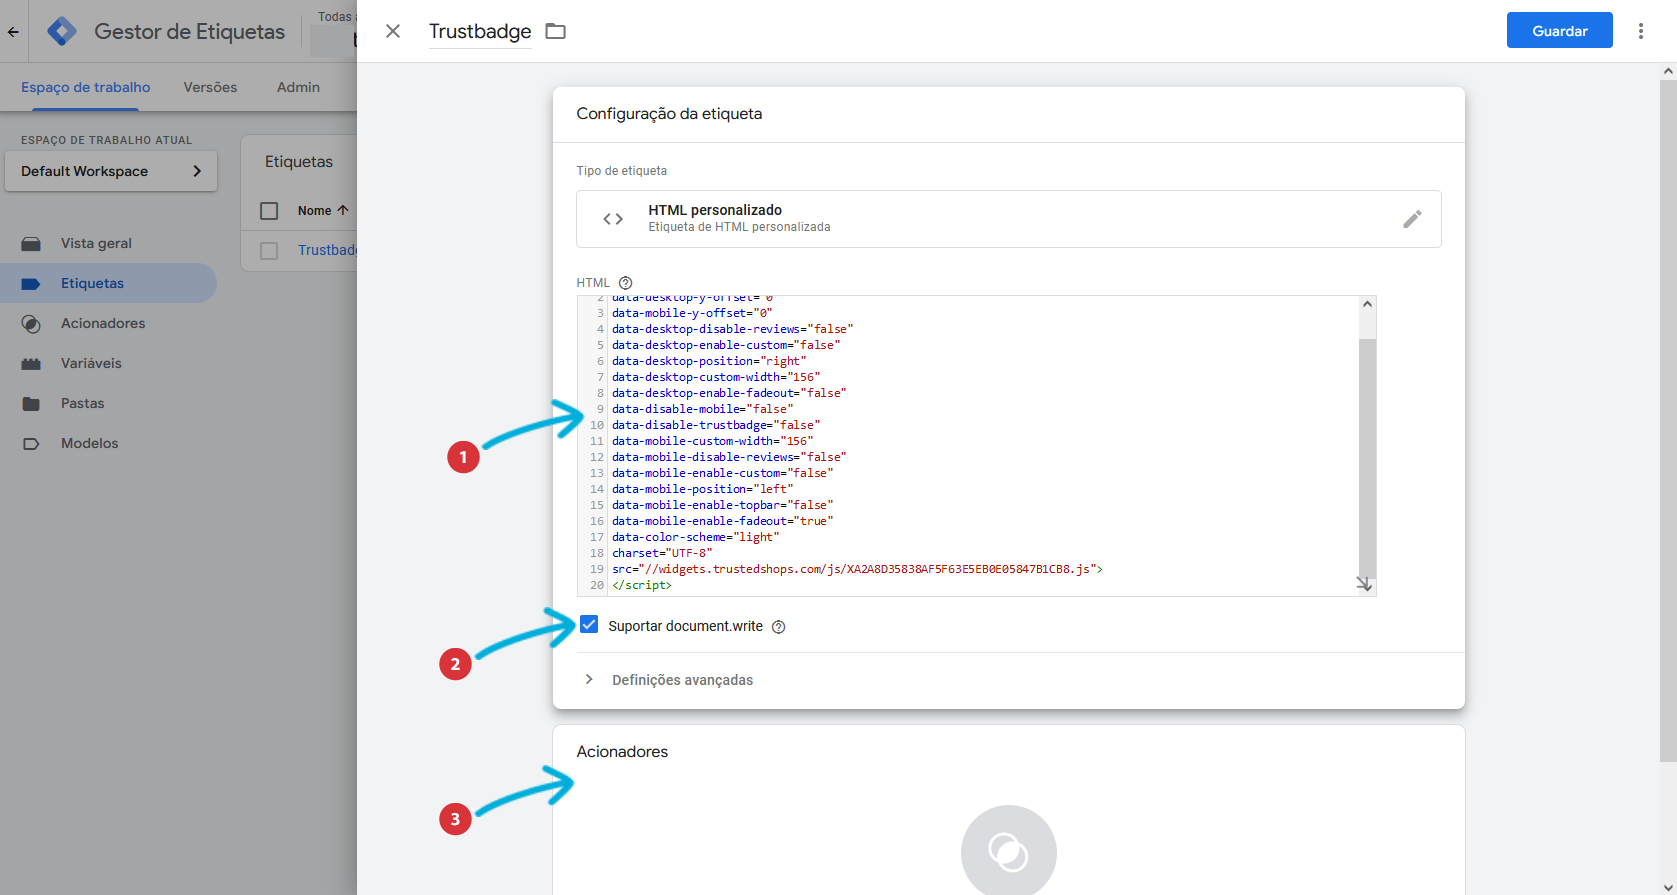Click the src widgets.trustedshops.com code line

(857, 569)
